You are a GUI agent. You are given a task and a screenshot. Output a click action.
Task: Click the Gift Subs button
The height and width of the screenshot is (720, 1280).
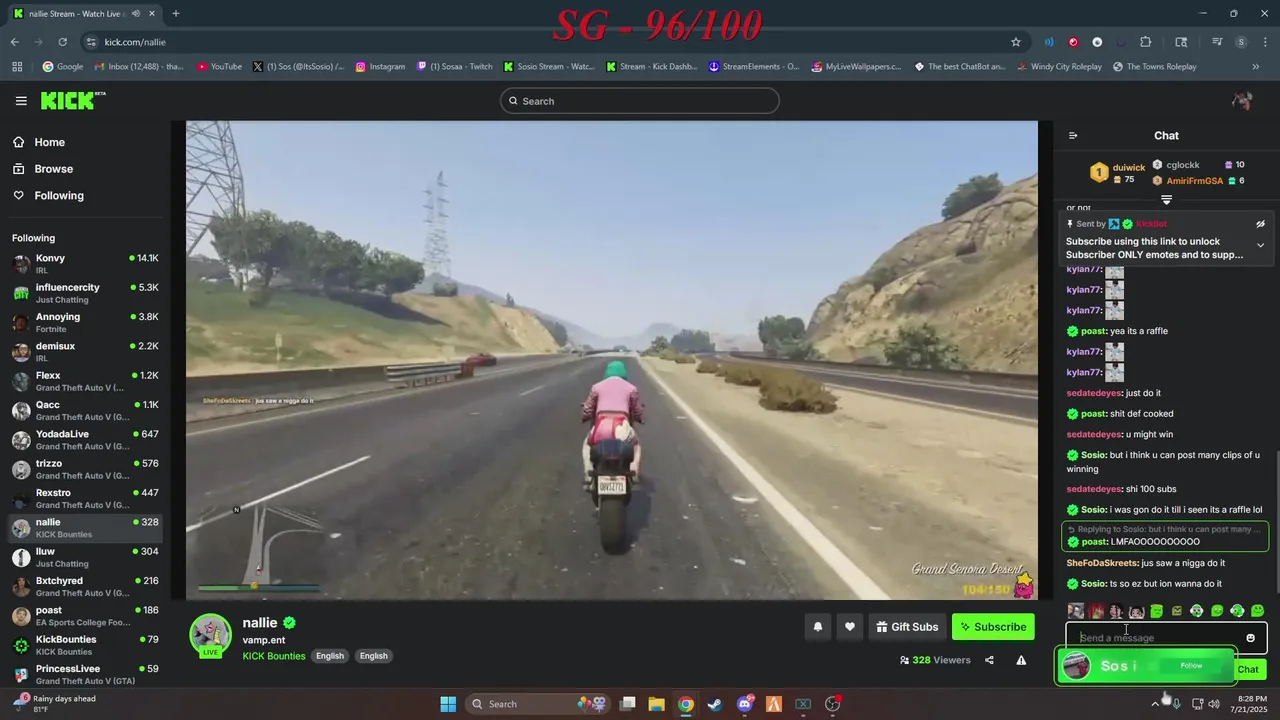click(907, 627)
